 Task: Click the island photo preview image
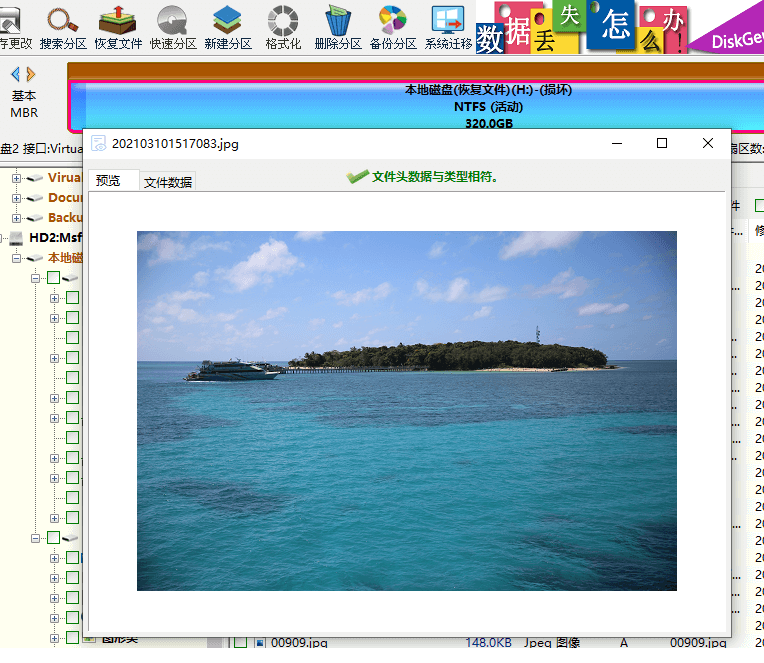click(406, 410)
